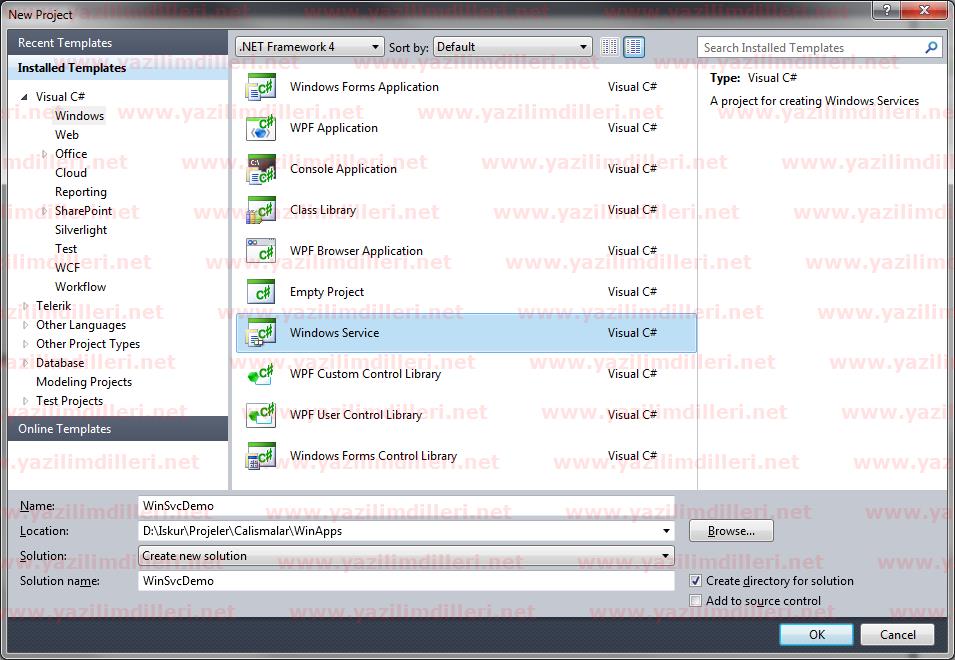Select the Silverlight category
Viewport: 955px width, 660px height.
tap(80, 230)
